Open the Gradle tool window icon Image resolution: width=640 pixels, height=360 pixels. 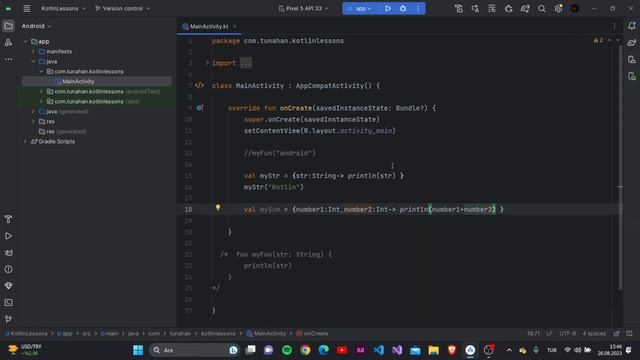632,43
